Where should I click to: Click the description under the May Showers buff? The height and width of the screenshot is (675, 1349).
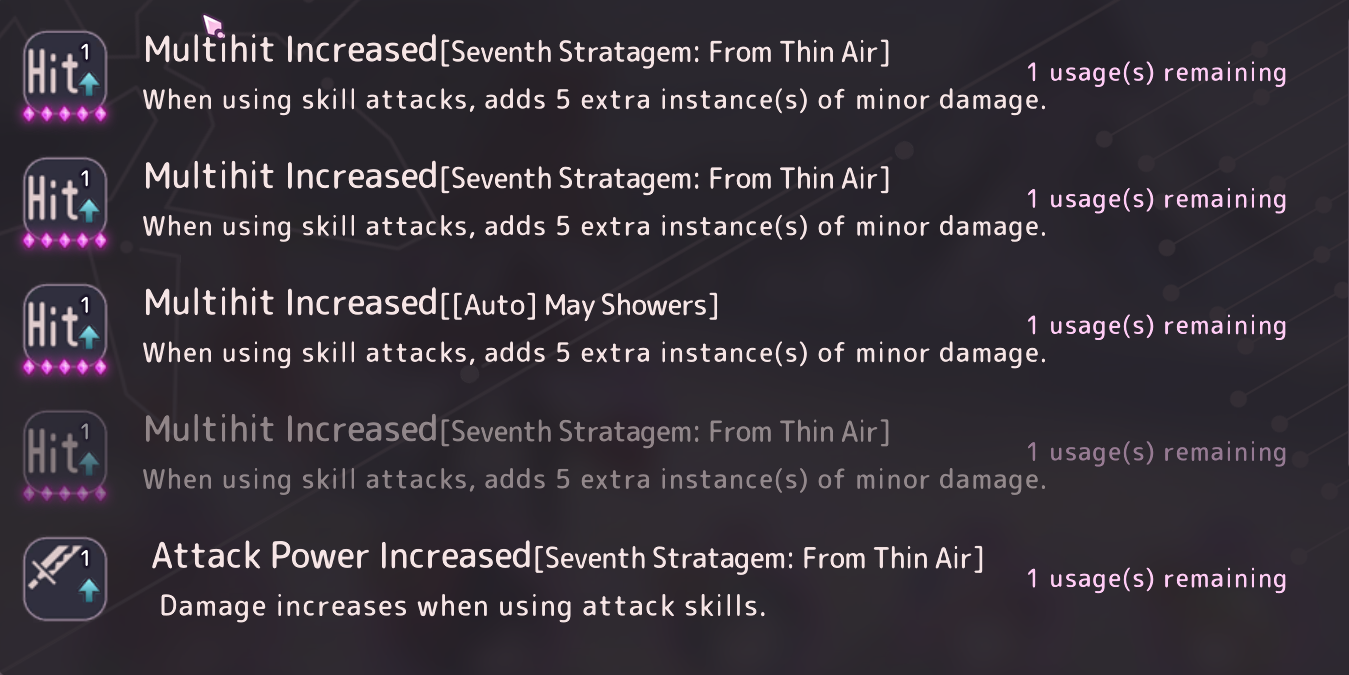point(595,353)
